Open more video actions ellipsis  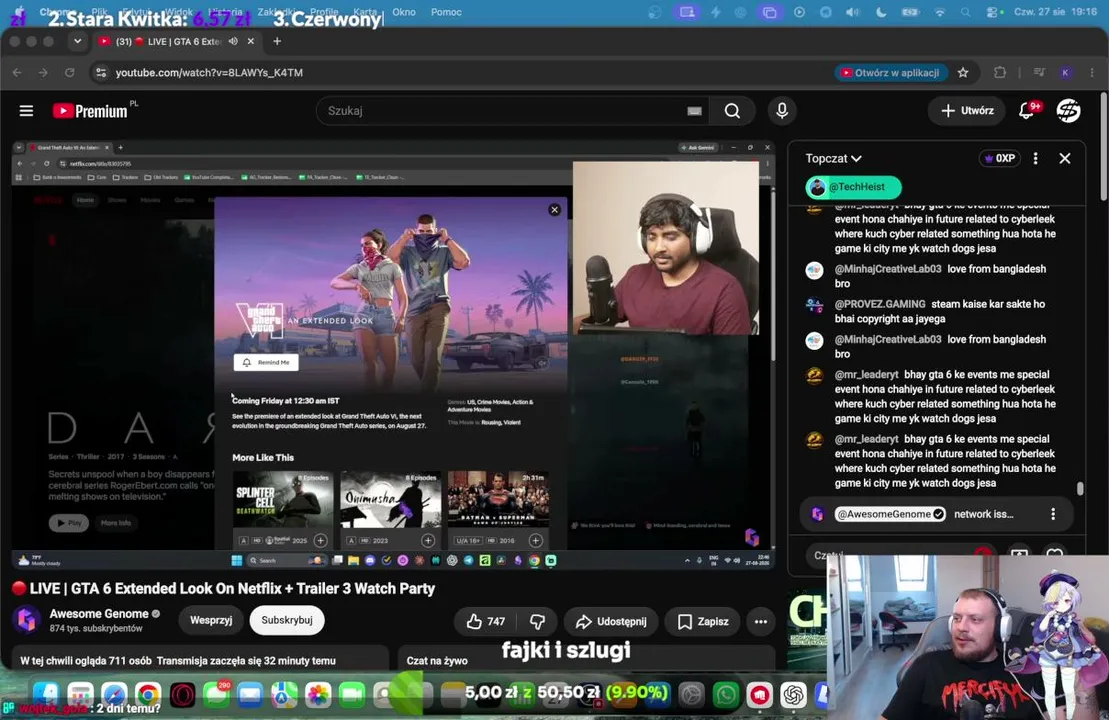760,621
